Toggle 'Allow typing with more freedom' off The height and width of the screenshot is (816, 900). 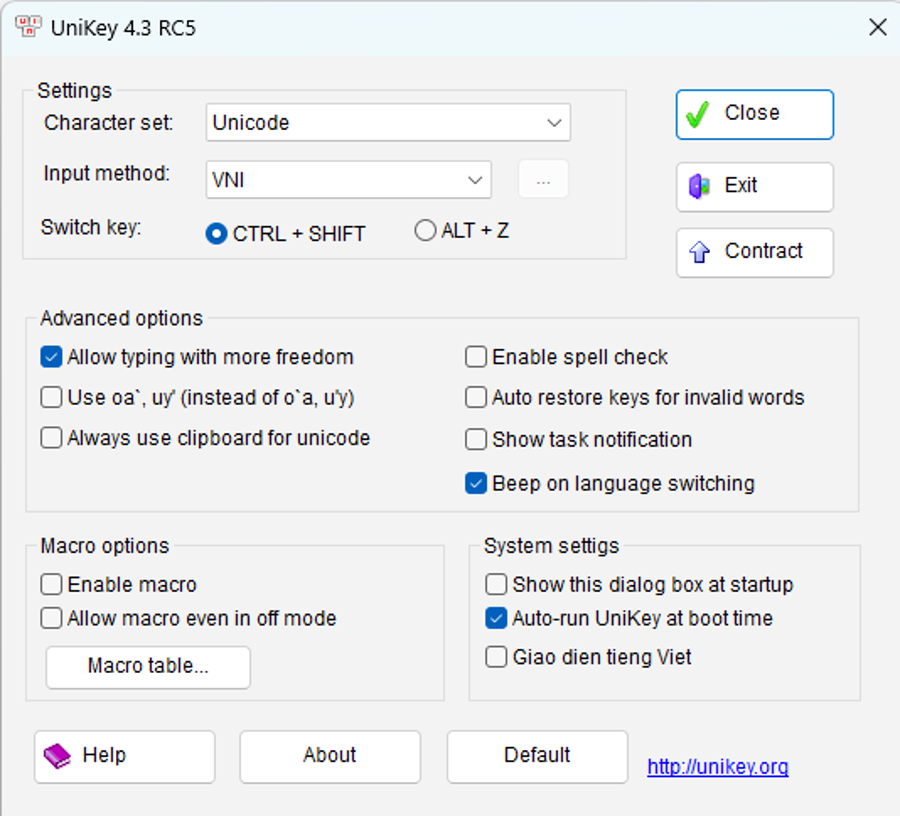click(x=51, y=357)
